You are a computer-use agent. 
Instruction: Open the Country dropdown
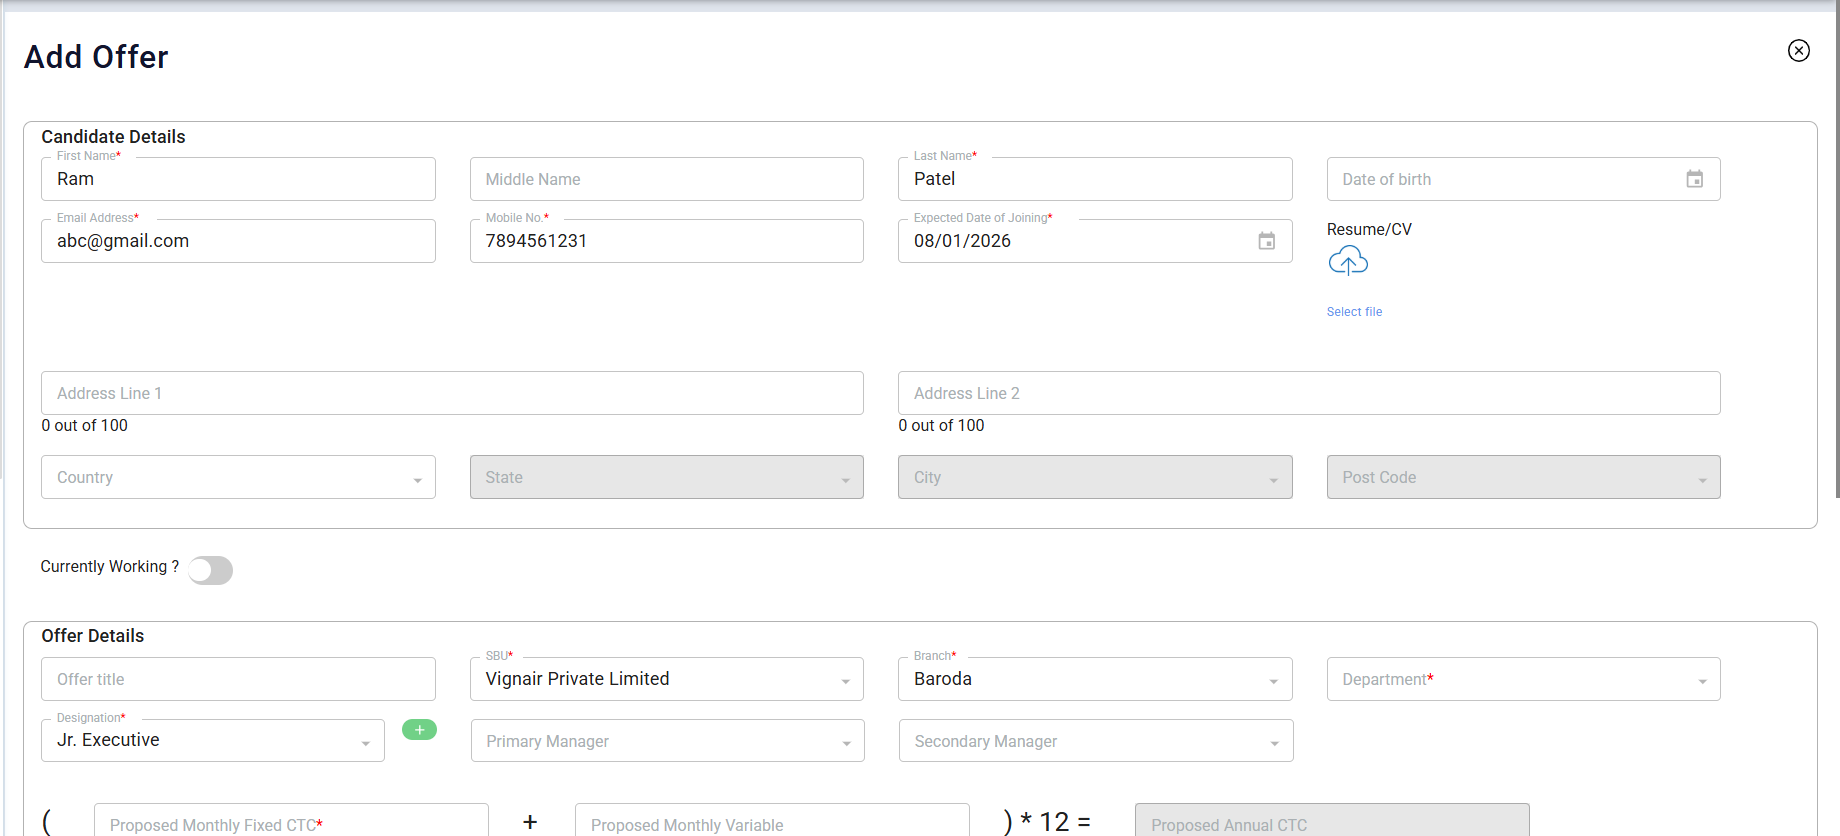pyautogui.click(x=238, y=477)
